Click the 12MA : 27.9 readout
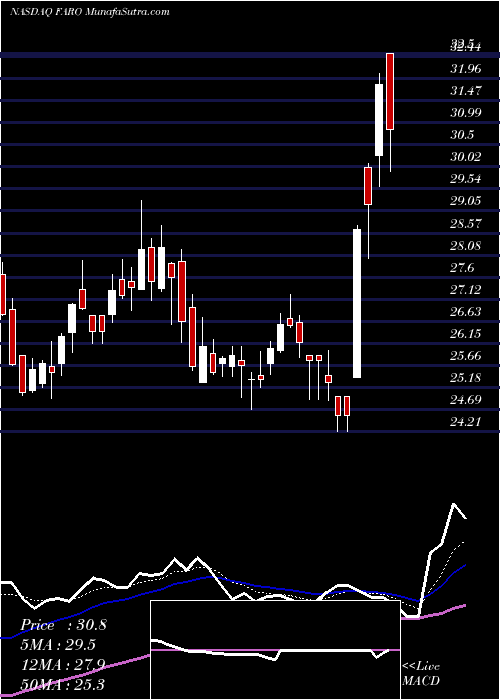This screenshot has height=700, width=500. tap(62, 665)
